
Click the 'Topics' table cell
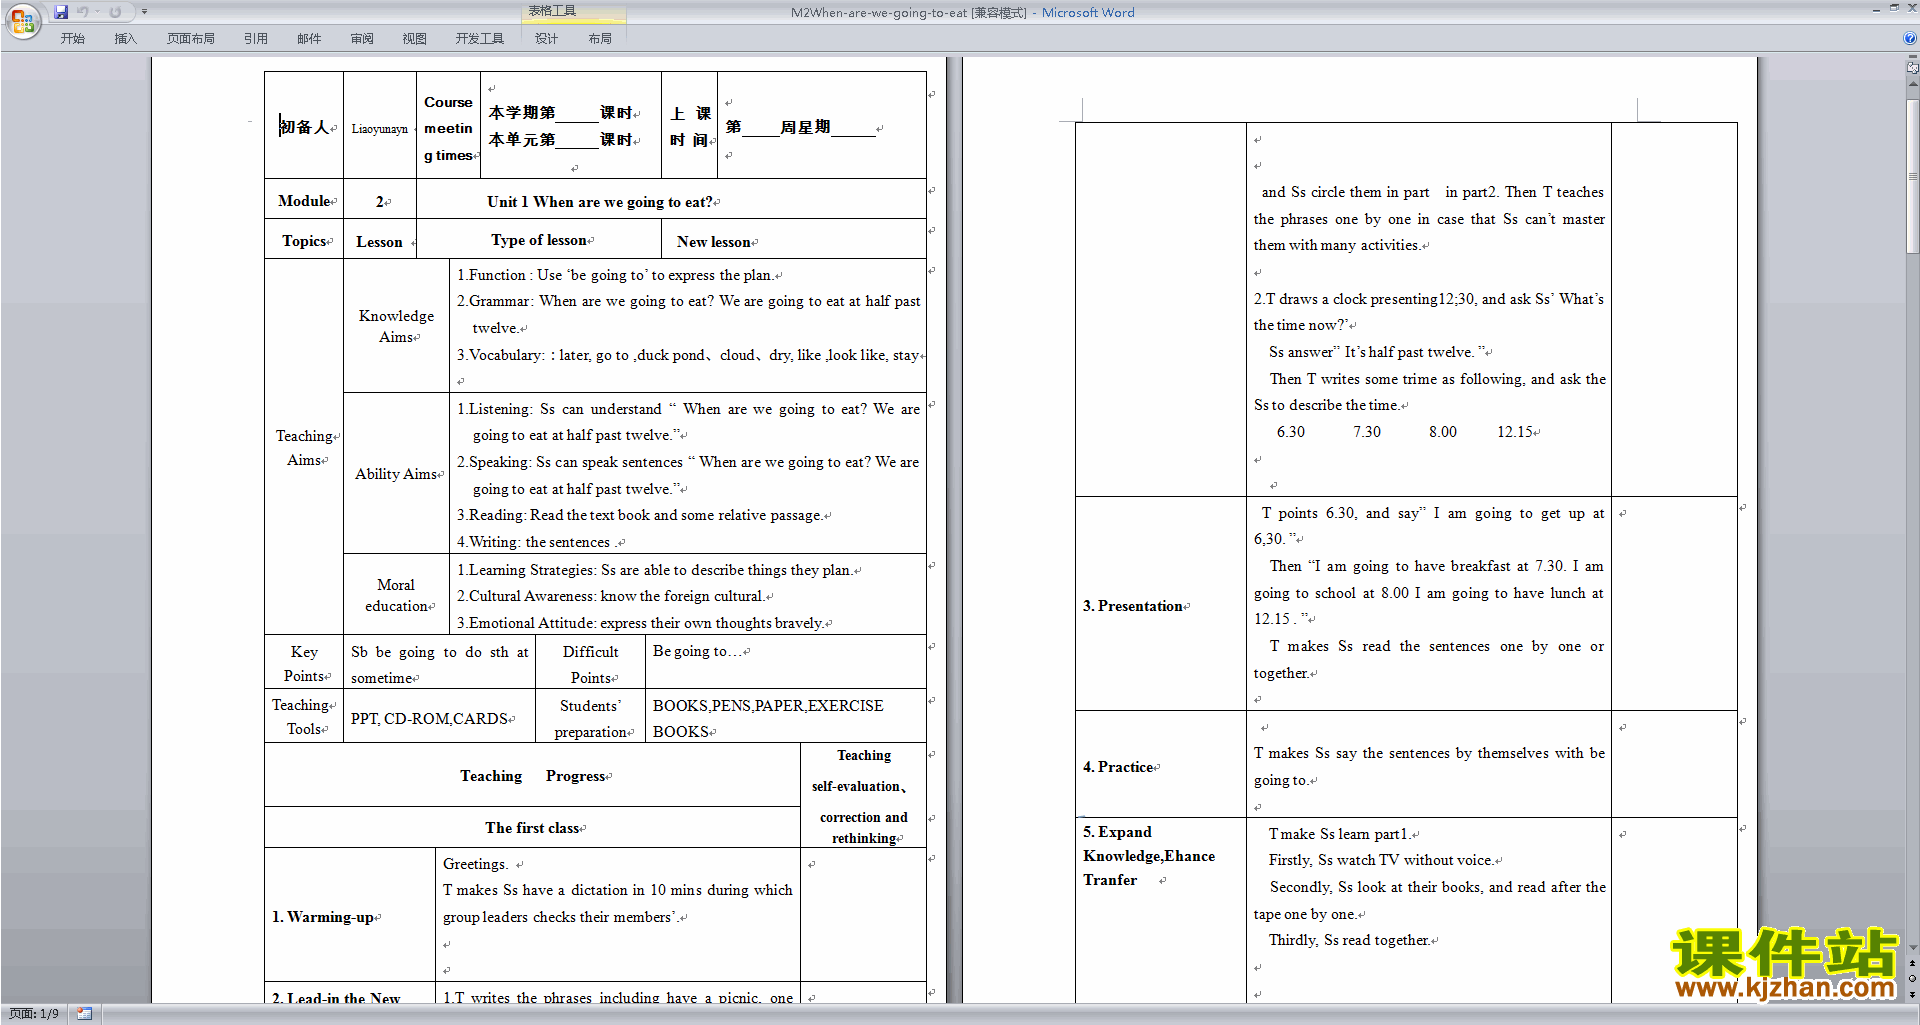pos(305,241)
